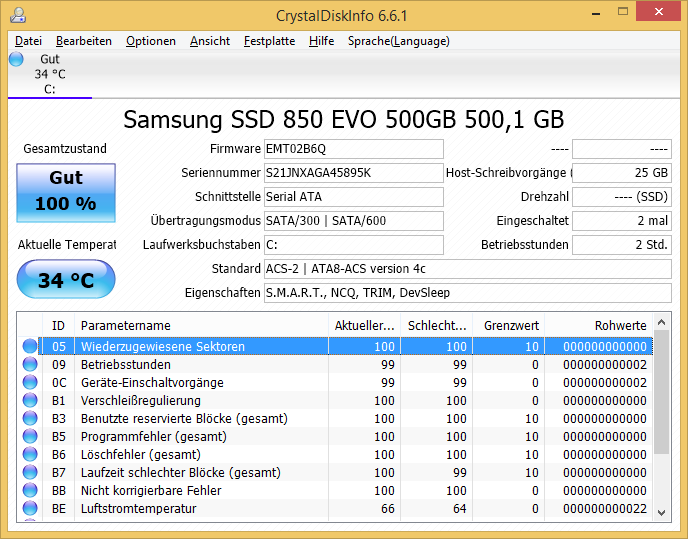
Task: Click the Schlecht... column header
Action: click(437, 325)
